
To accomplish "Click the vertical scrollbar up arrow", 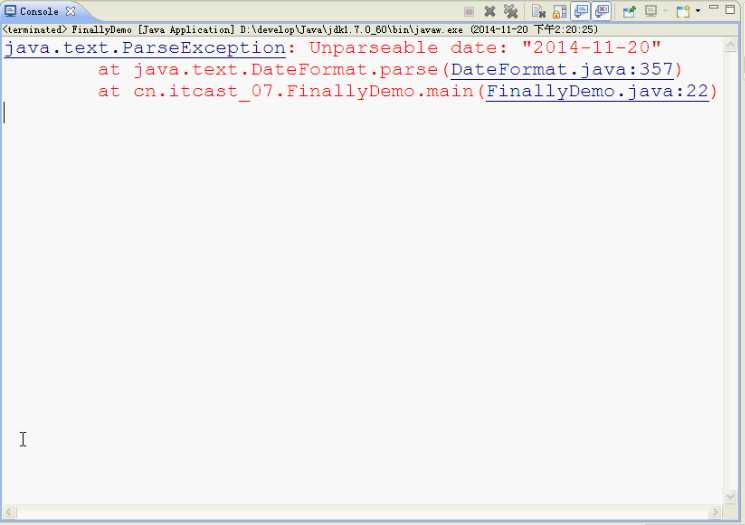I will pyautogui.click(x=730, y=46).
